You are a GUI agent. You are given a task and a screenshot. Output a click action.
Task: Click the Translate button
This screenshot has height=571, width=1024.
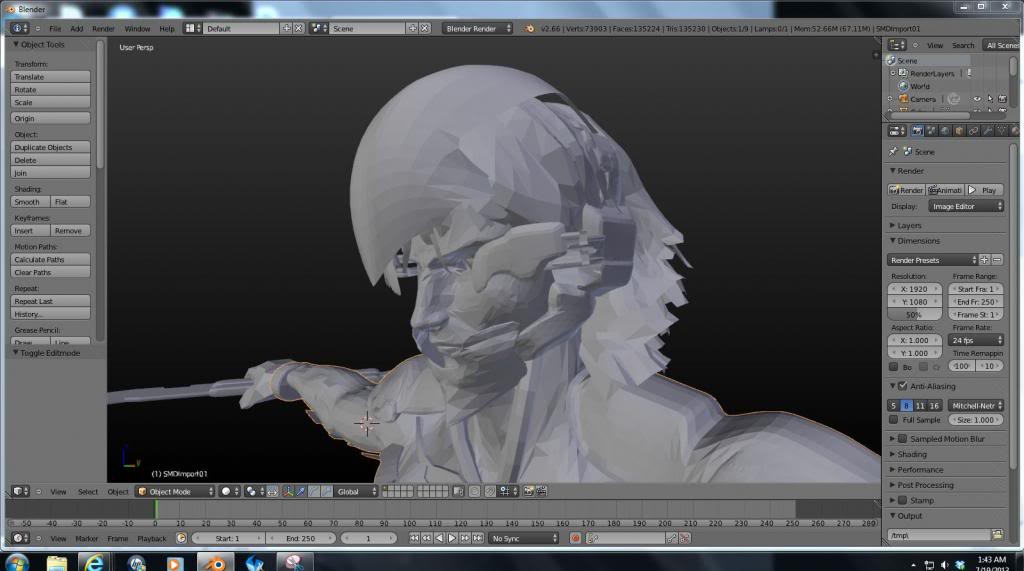(50, 77)
